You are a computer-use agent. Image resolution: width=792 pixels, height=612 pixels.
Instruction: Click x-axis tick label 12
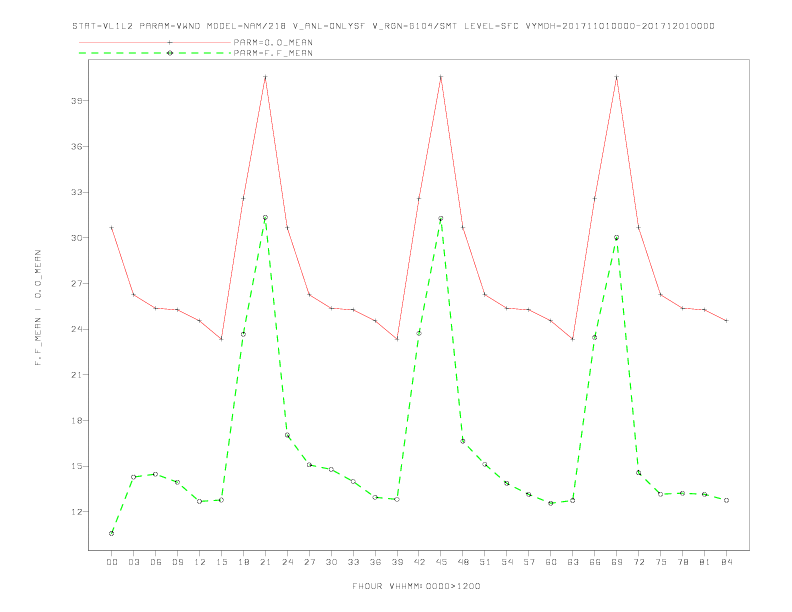tap(200, 562)
